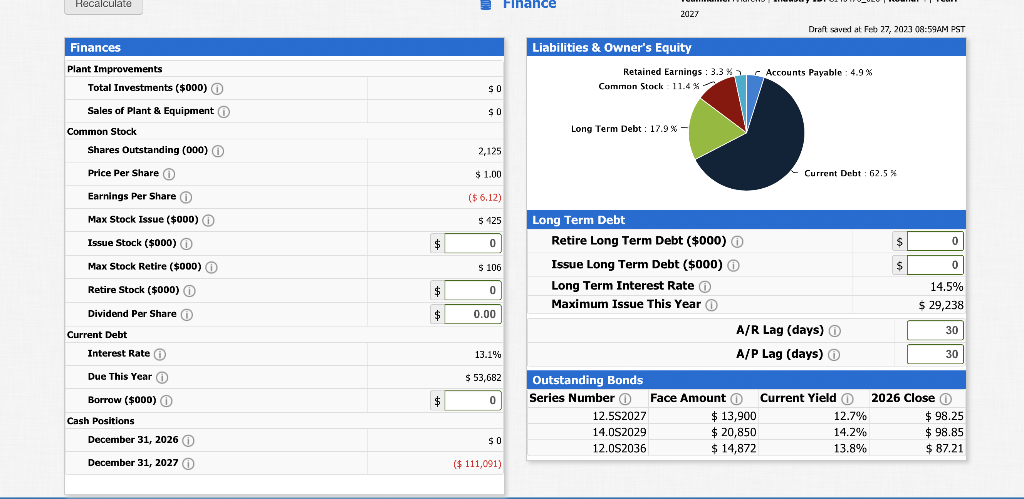
Task: Edit Issue Long Term Debt field
Action: [x=935, y=265]
